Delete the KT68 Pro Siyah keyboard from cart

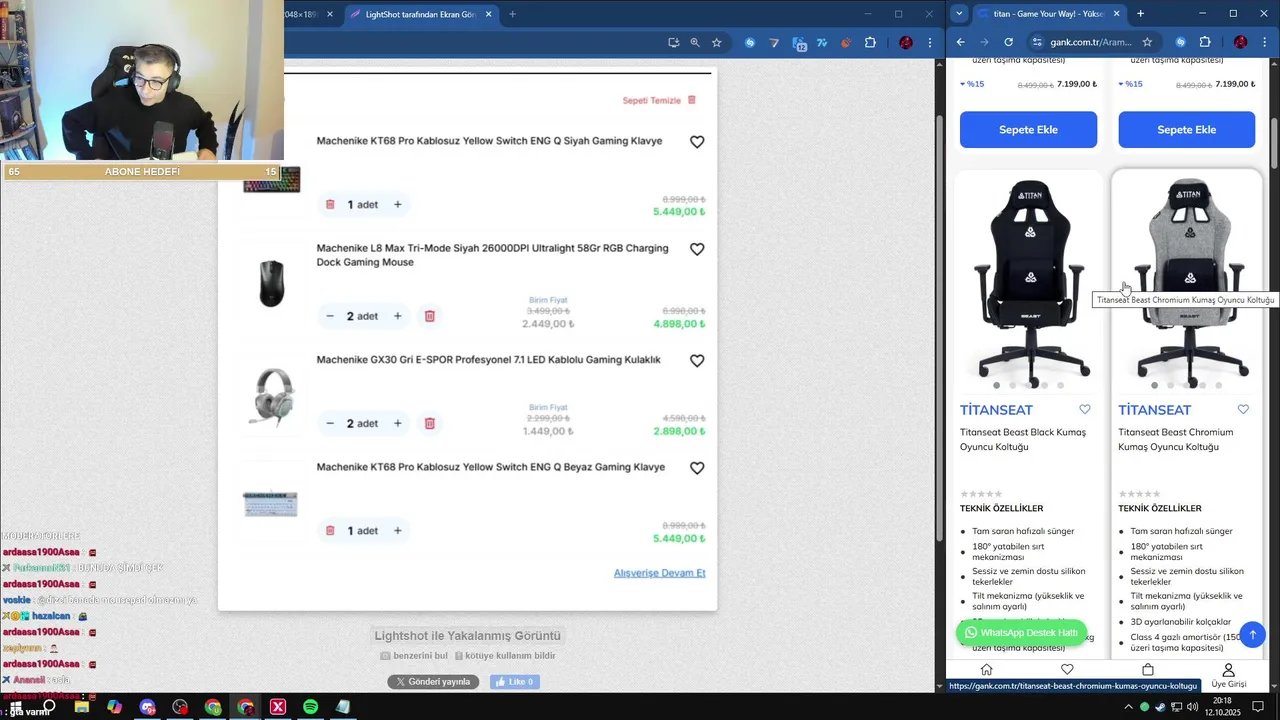coord(330,204)
